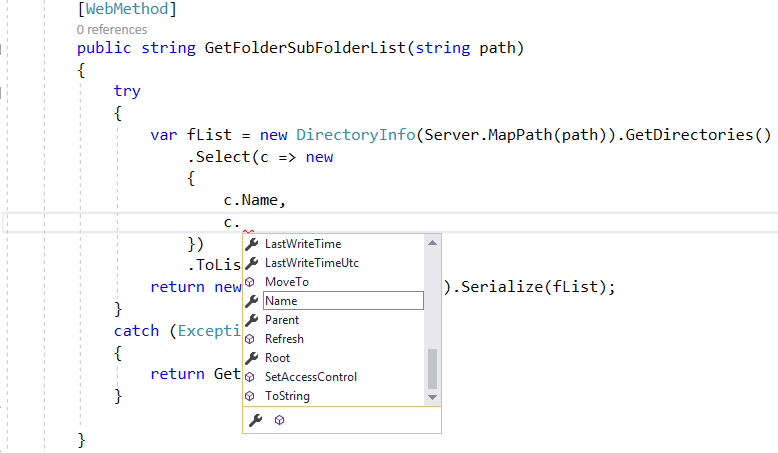The height and width of the screenshot is (453, 778).
Task: Click the IntelliSense scrollbar thumb
Action: coord(432,368)
